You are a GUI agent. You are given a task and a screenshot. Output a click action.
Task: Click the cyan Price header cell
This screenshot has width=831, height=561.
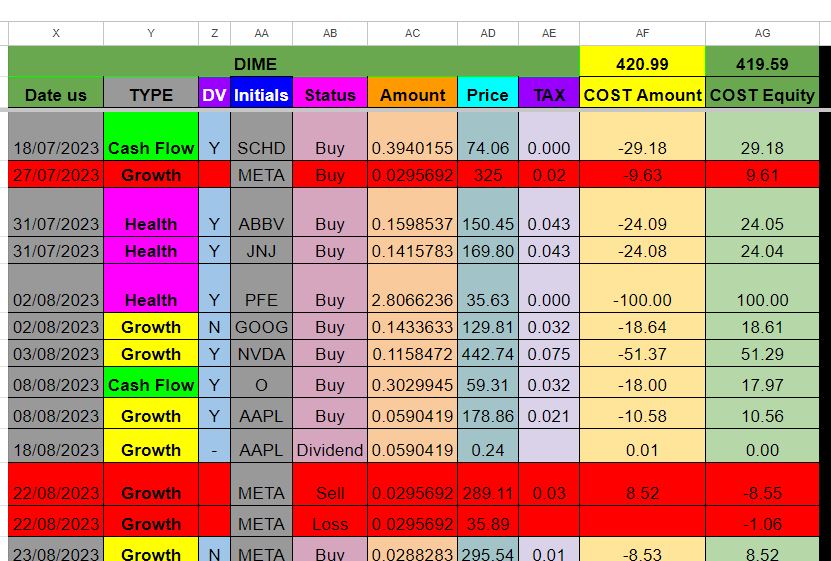488,92
